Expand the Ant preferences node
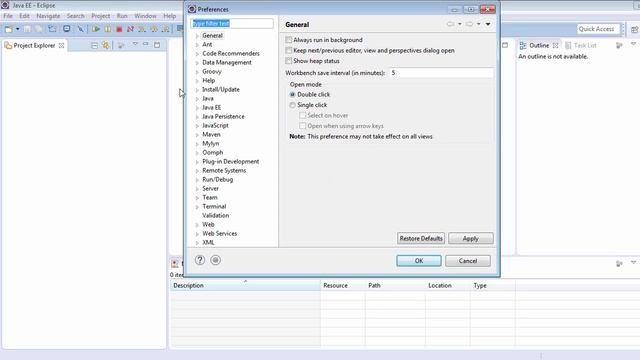The height and width of the screenshot is (360, 640). pyautogui.click(x=197, y=45)
